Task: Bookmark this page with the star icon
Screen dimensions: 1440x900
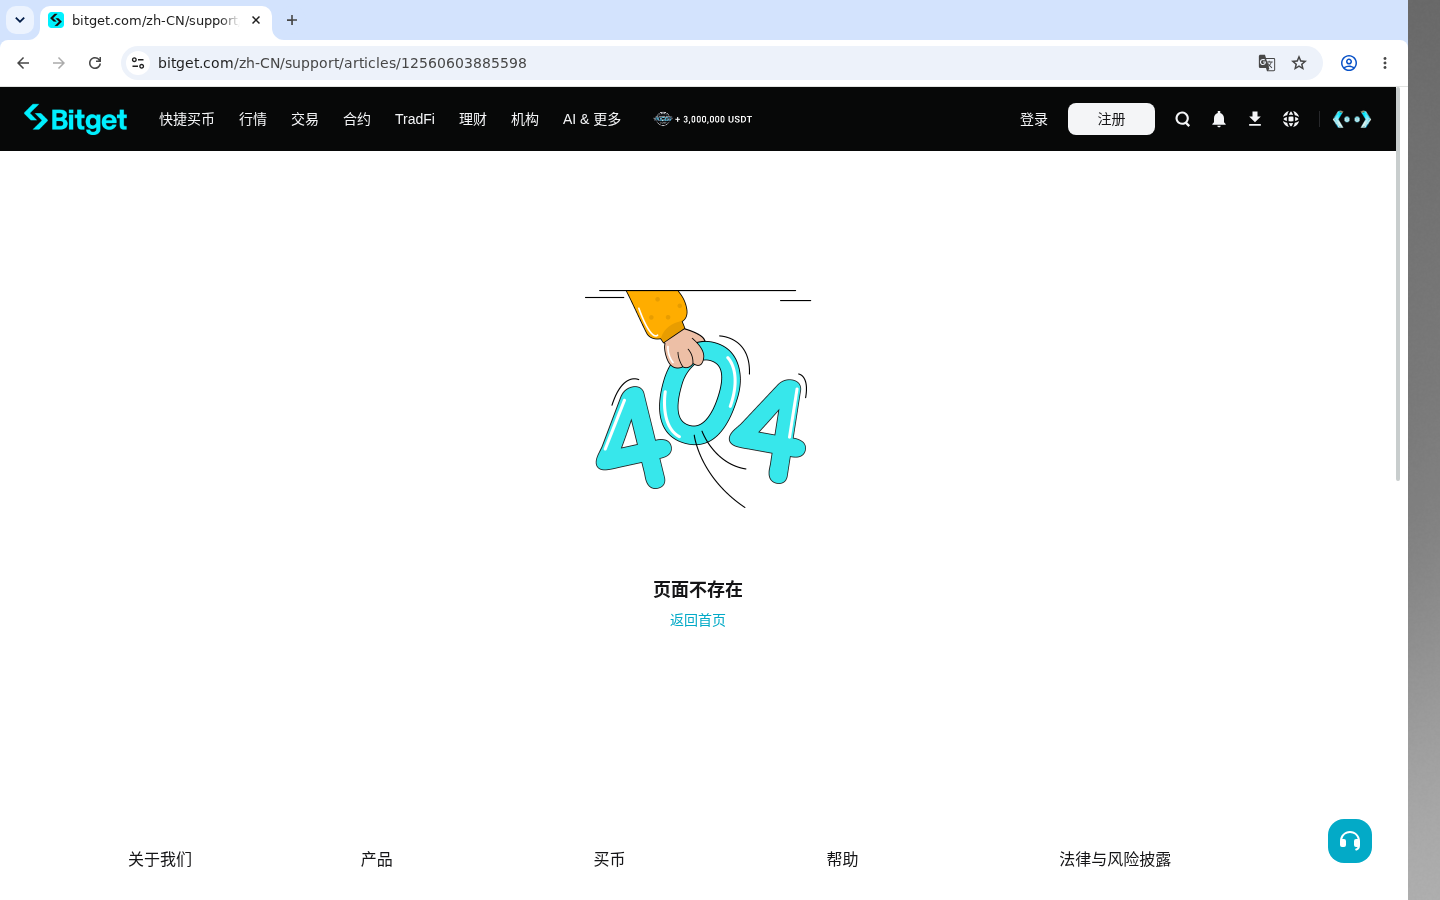Action: coord(1299,63)
